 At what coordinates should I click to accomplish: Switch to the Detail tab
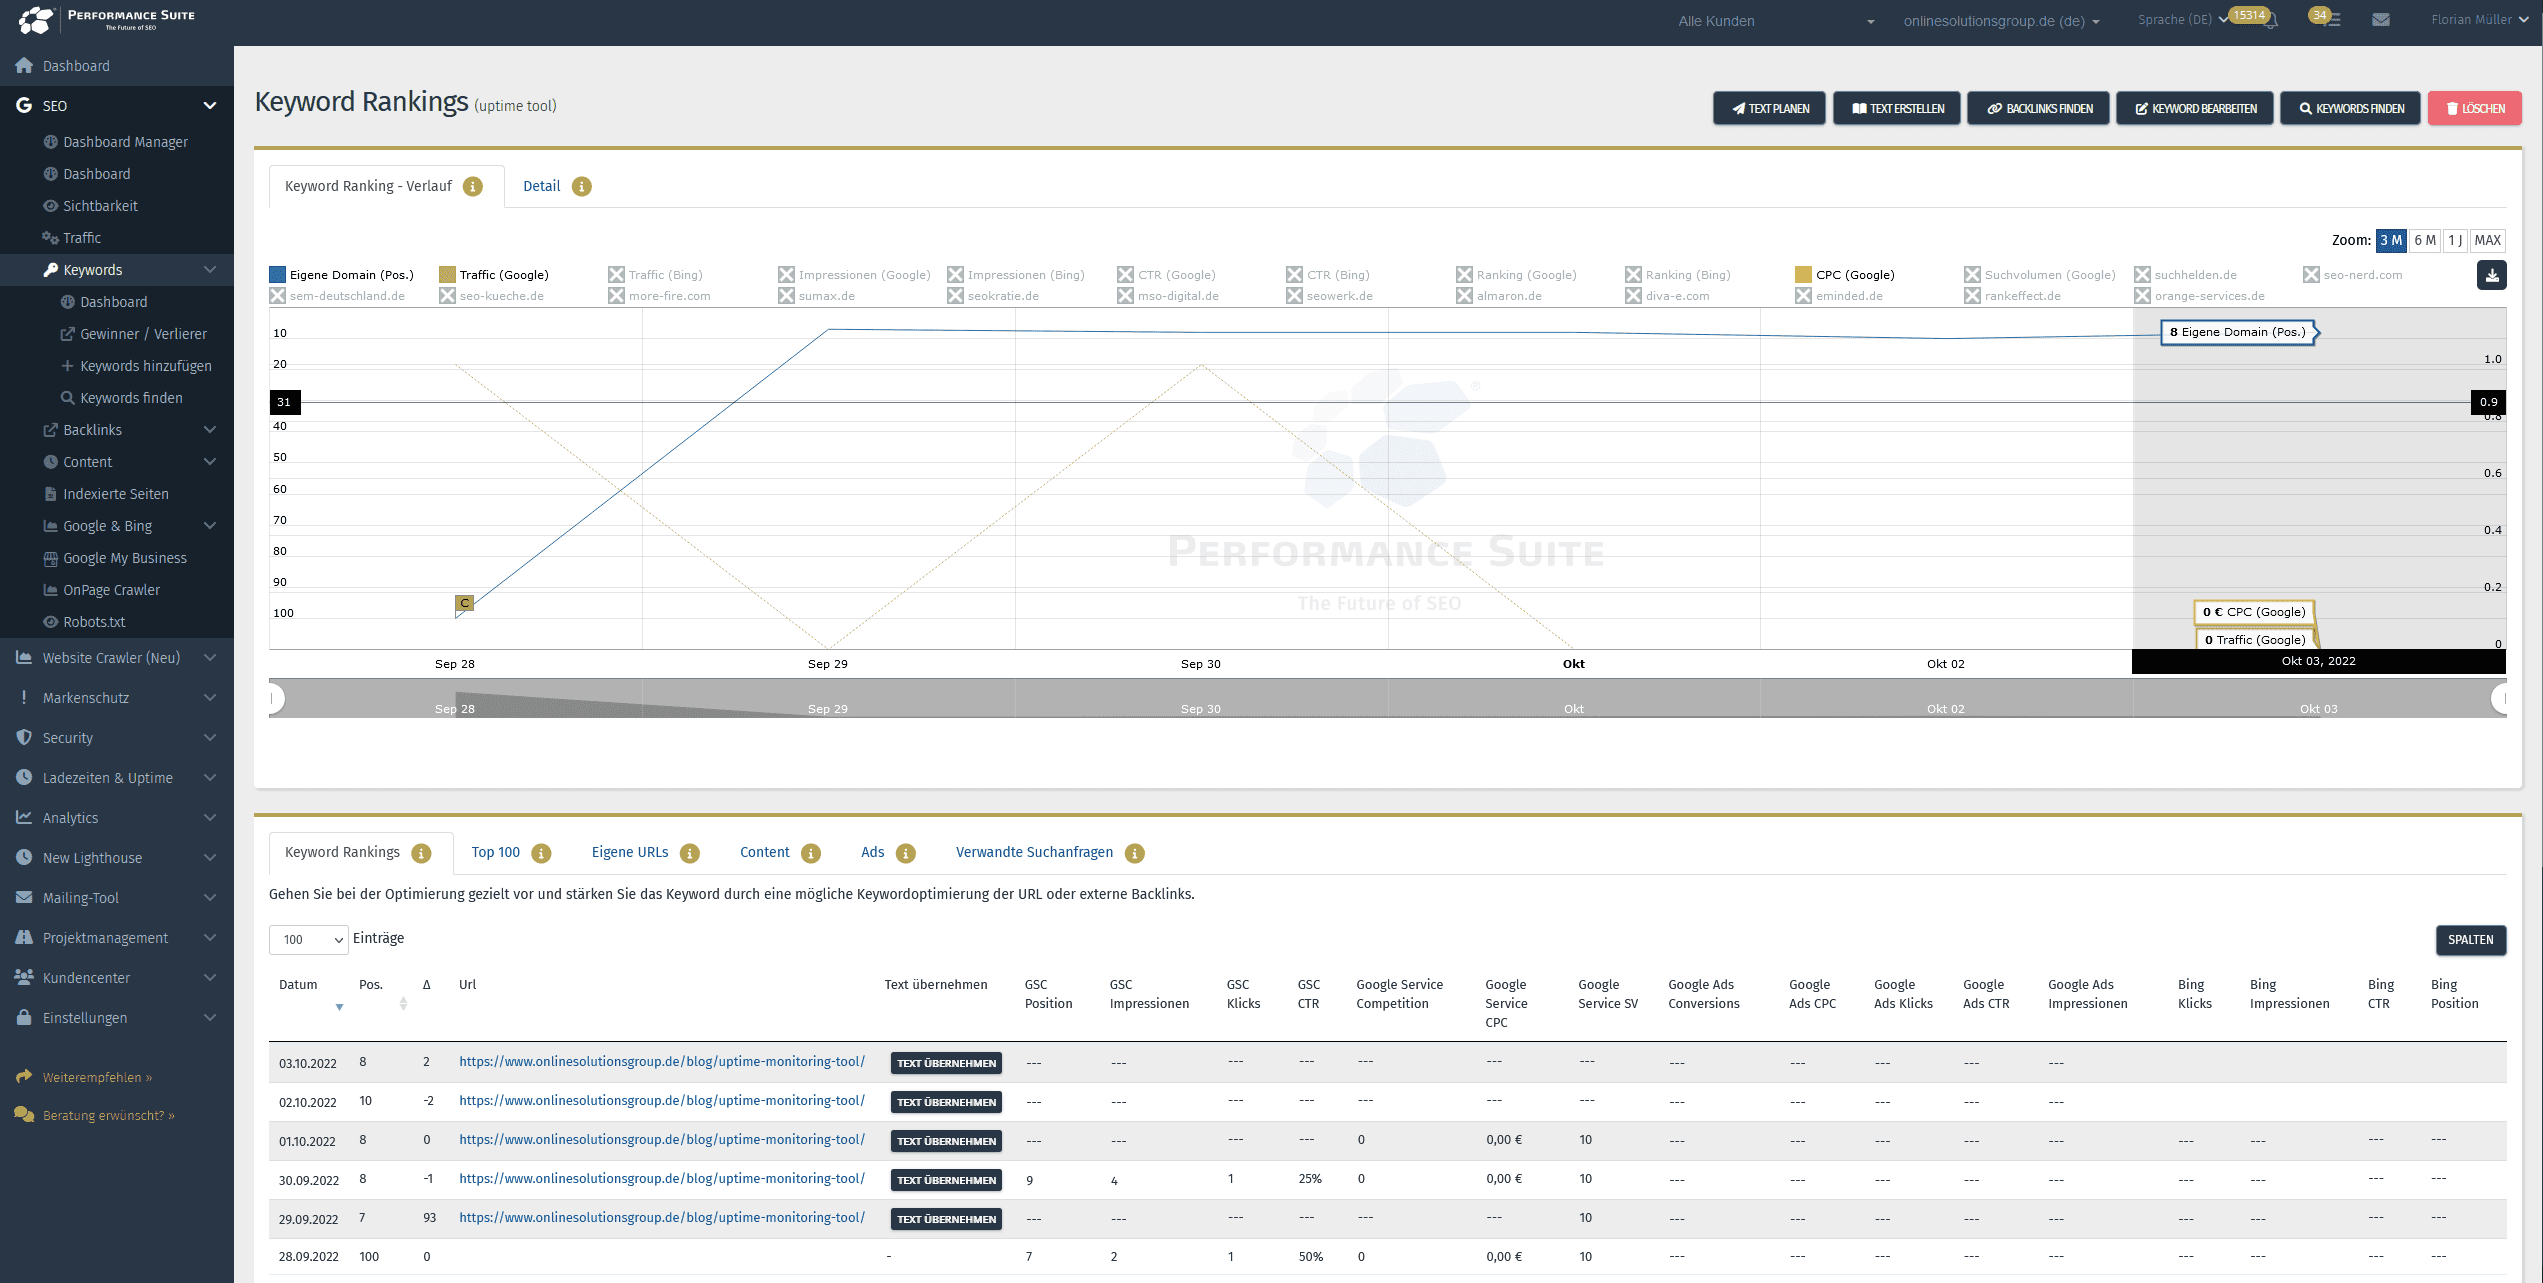coord(541,187)
